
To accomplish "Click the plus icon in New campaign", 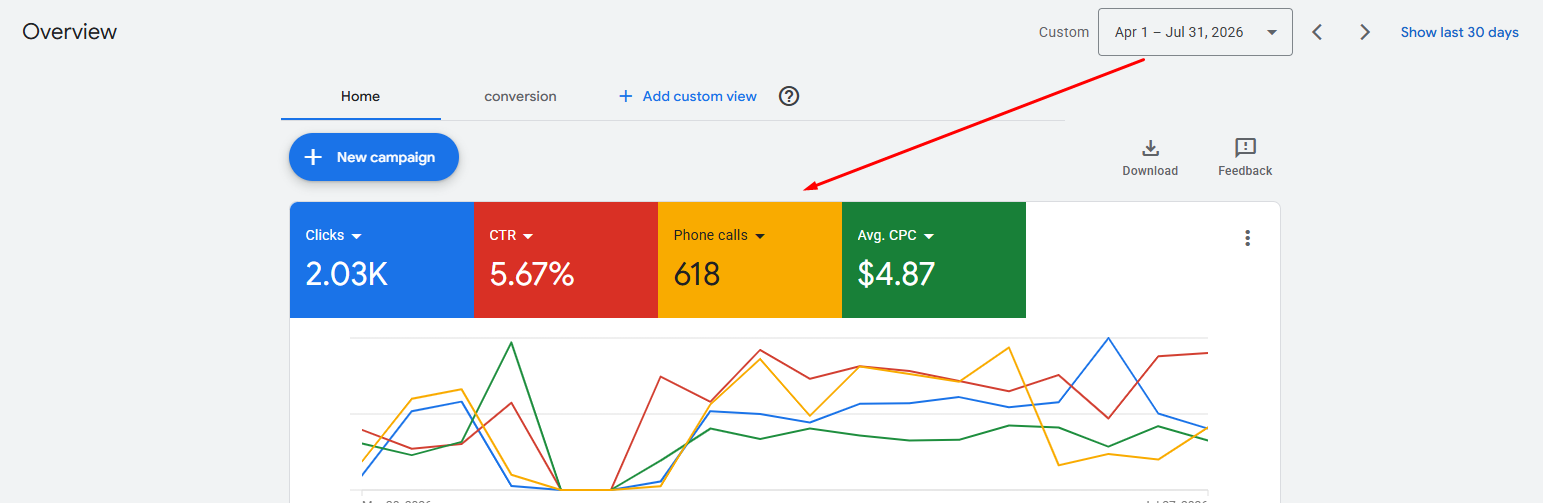I will pos(313,157).
